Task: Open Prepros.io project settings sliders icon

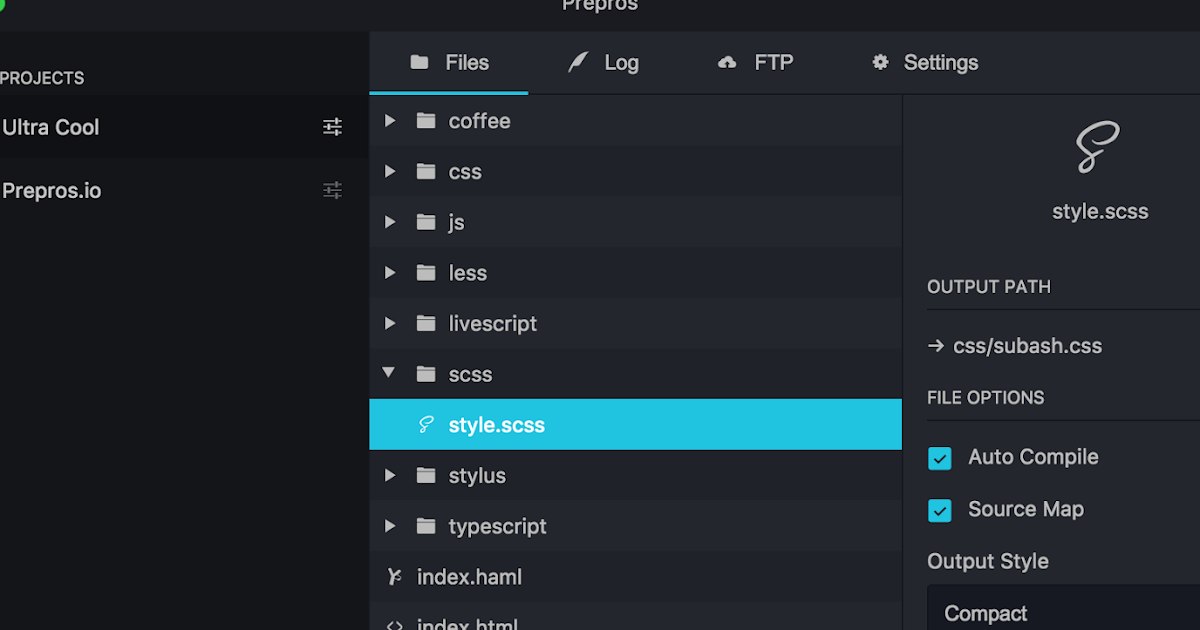Action: [332, 190]
